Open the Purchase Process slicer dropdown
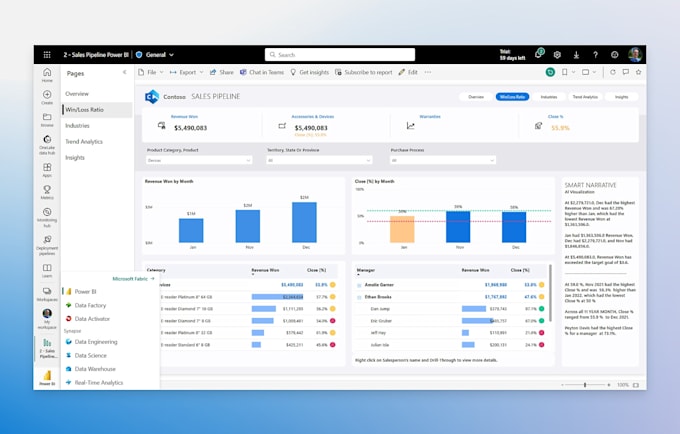This screenshot has height=434, width=680. point(443,160)
